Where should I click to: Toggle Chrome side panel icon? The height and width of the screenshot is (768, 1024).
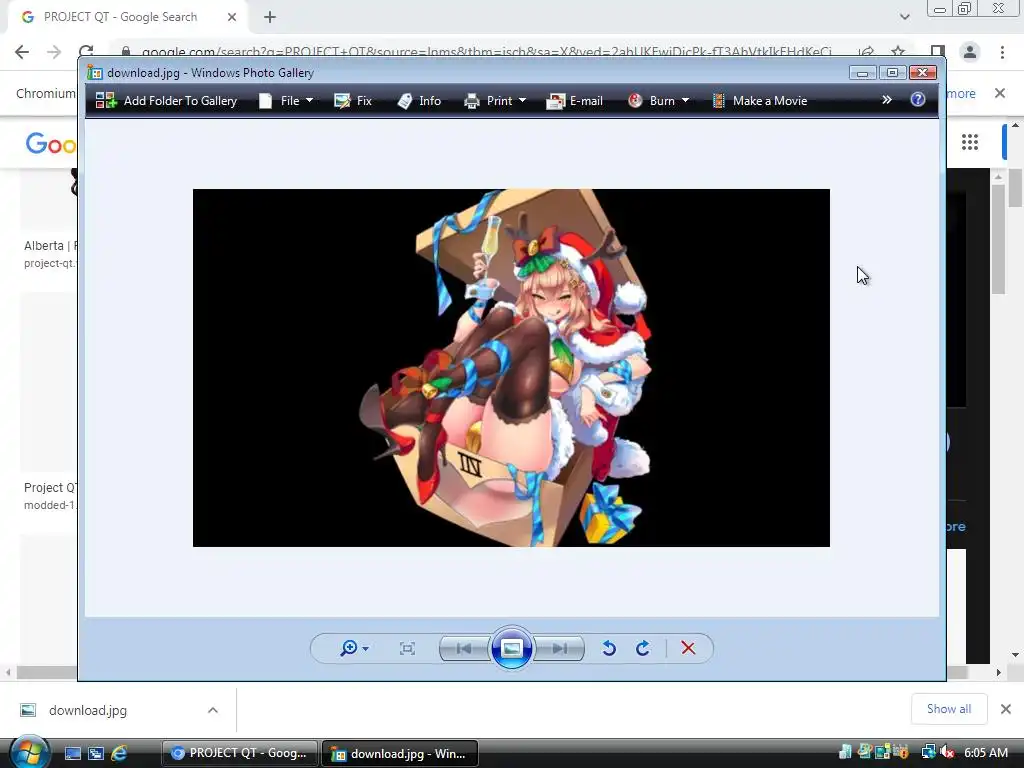(938, 52)
